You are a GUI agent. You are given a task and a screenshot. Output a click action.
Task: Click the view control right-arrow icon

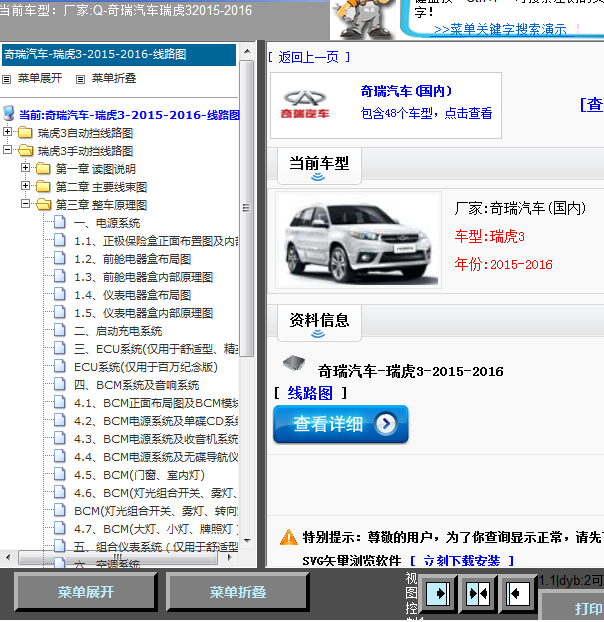pyautogui.click(x=438, y=593)
